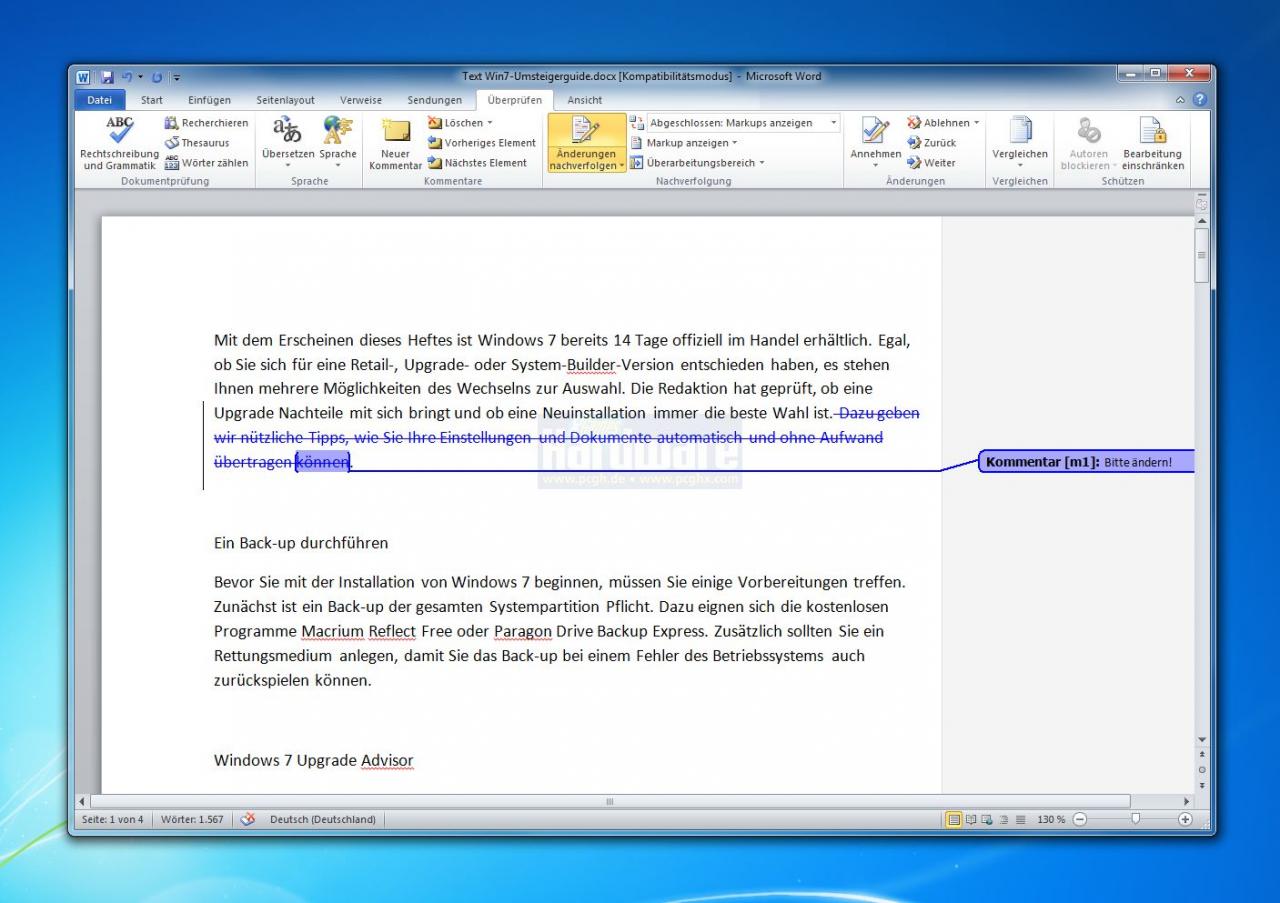Undo last action in quick access toolbar
Screen dimensions: 1280x903
point(127,76)
